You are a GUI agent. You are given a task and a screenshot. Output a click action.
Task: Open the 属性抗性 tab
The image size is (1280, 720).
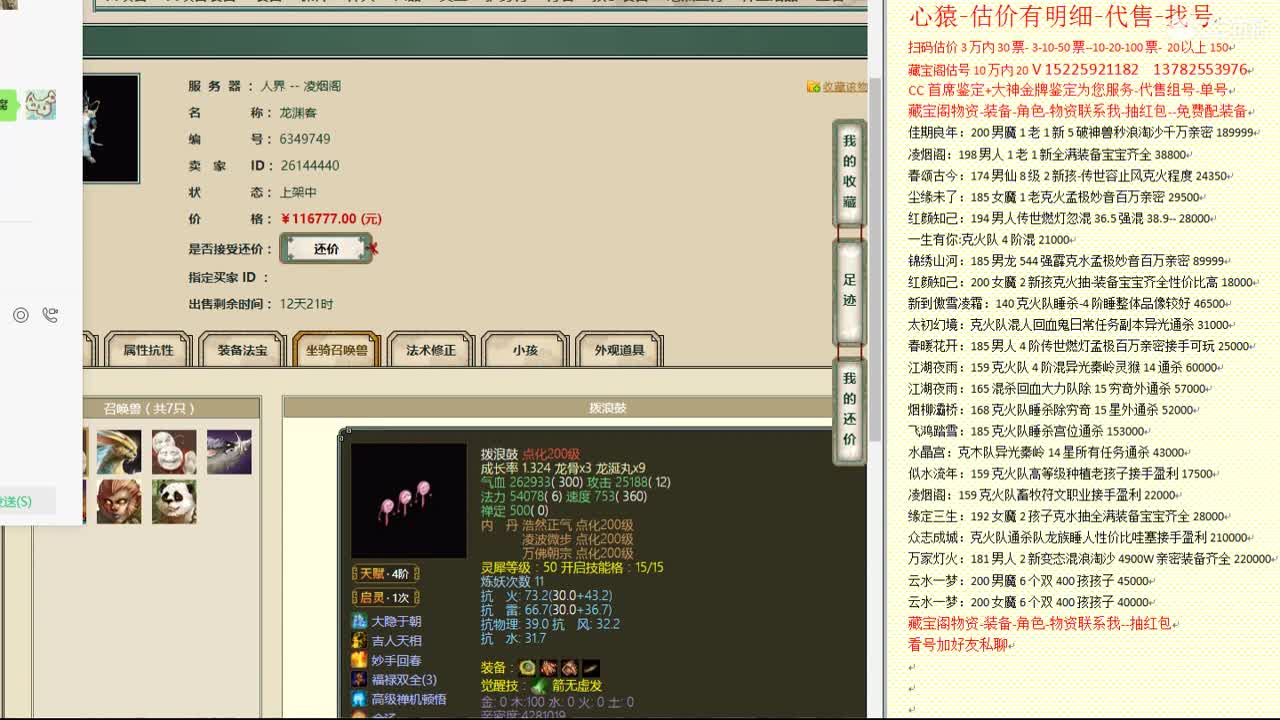pyautogui.click(x=148, y=350)
